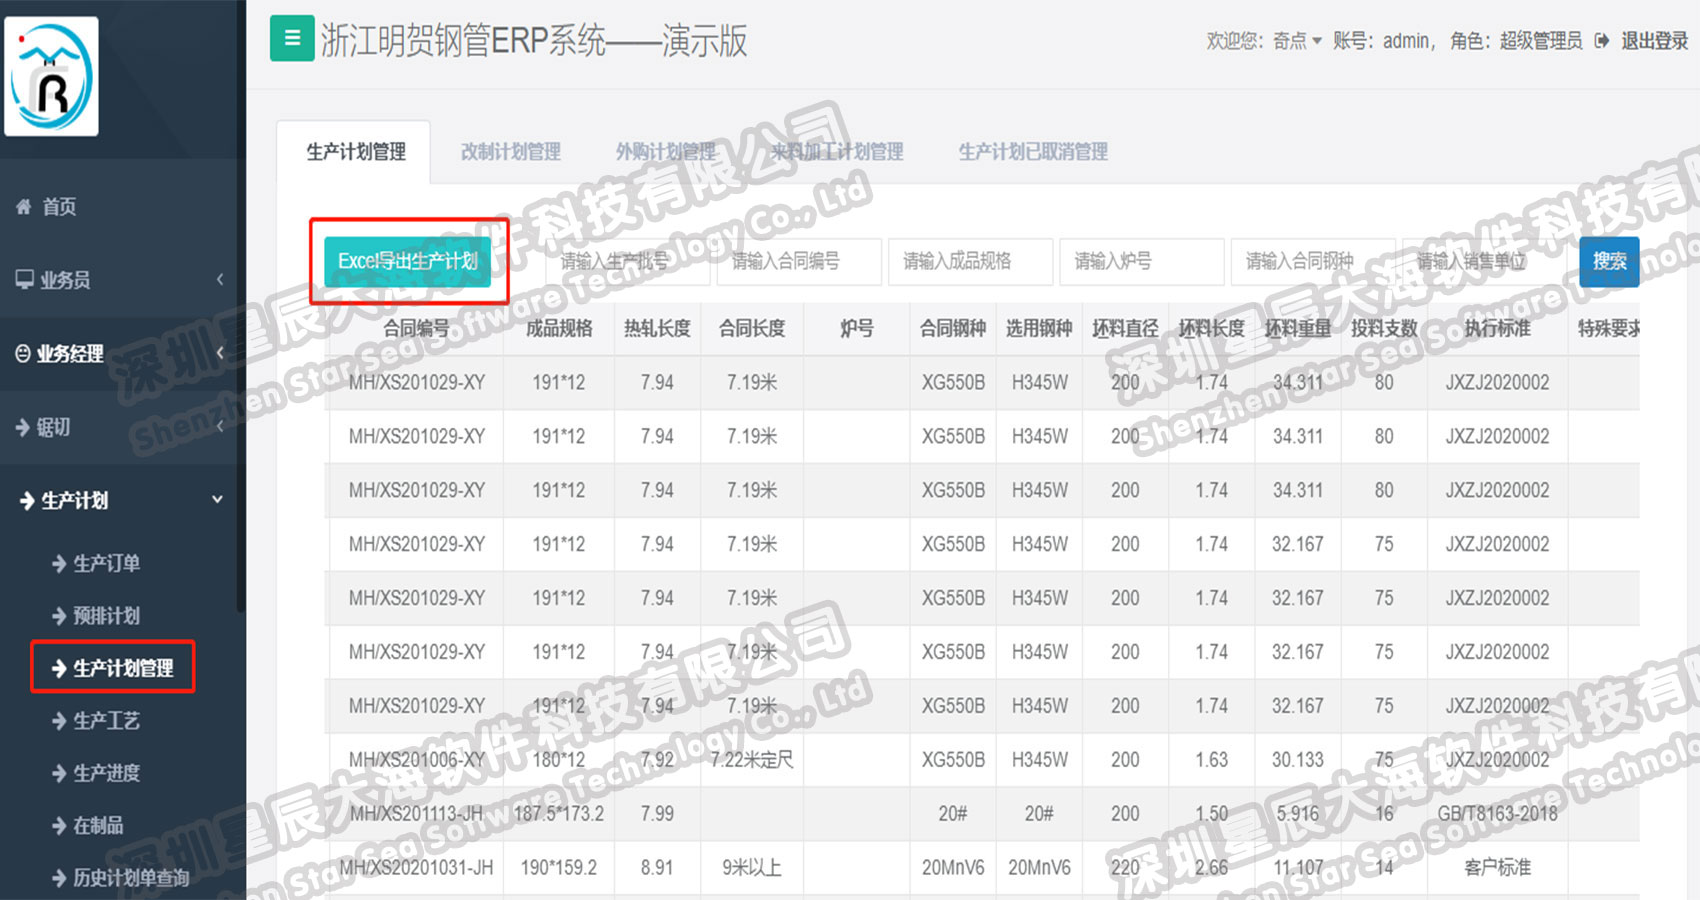The width and height of the screenshot is (1700, 900).
Task: Select the MH/XS201006-XY contract cell
Action: 417,760
